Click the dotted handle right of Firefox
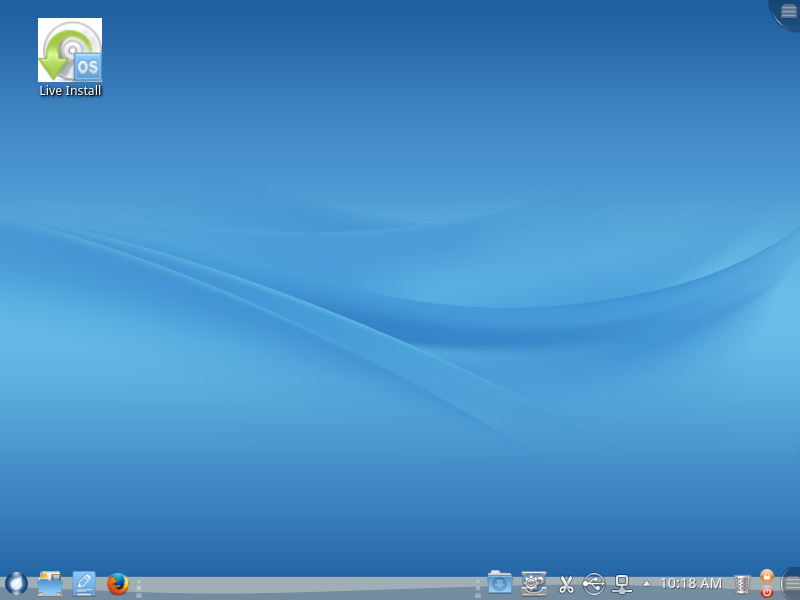This screenshot has width=800, height=600. click(x=139, y=587)
